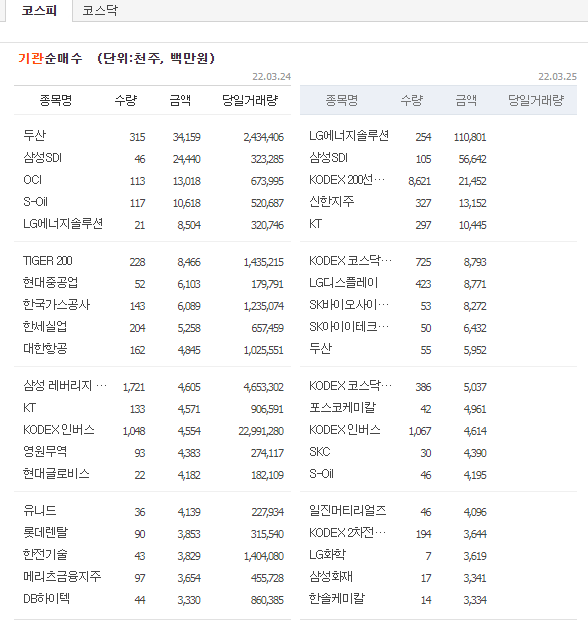
Task: Open 두산 in the 22.03.24 table
Action: [35, 135]
